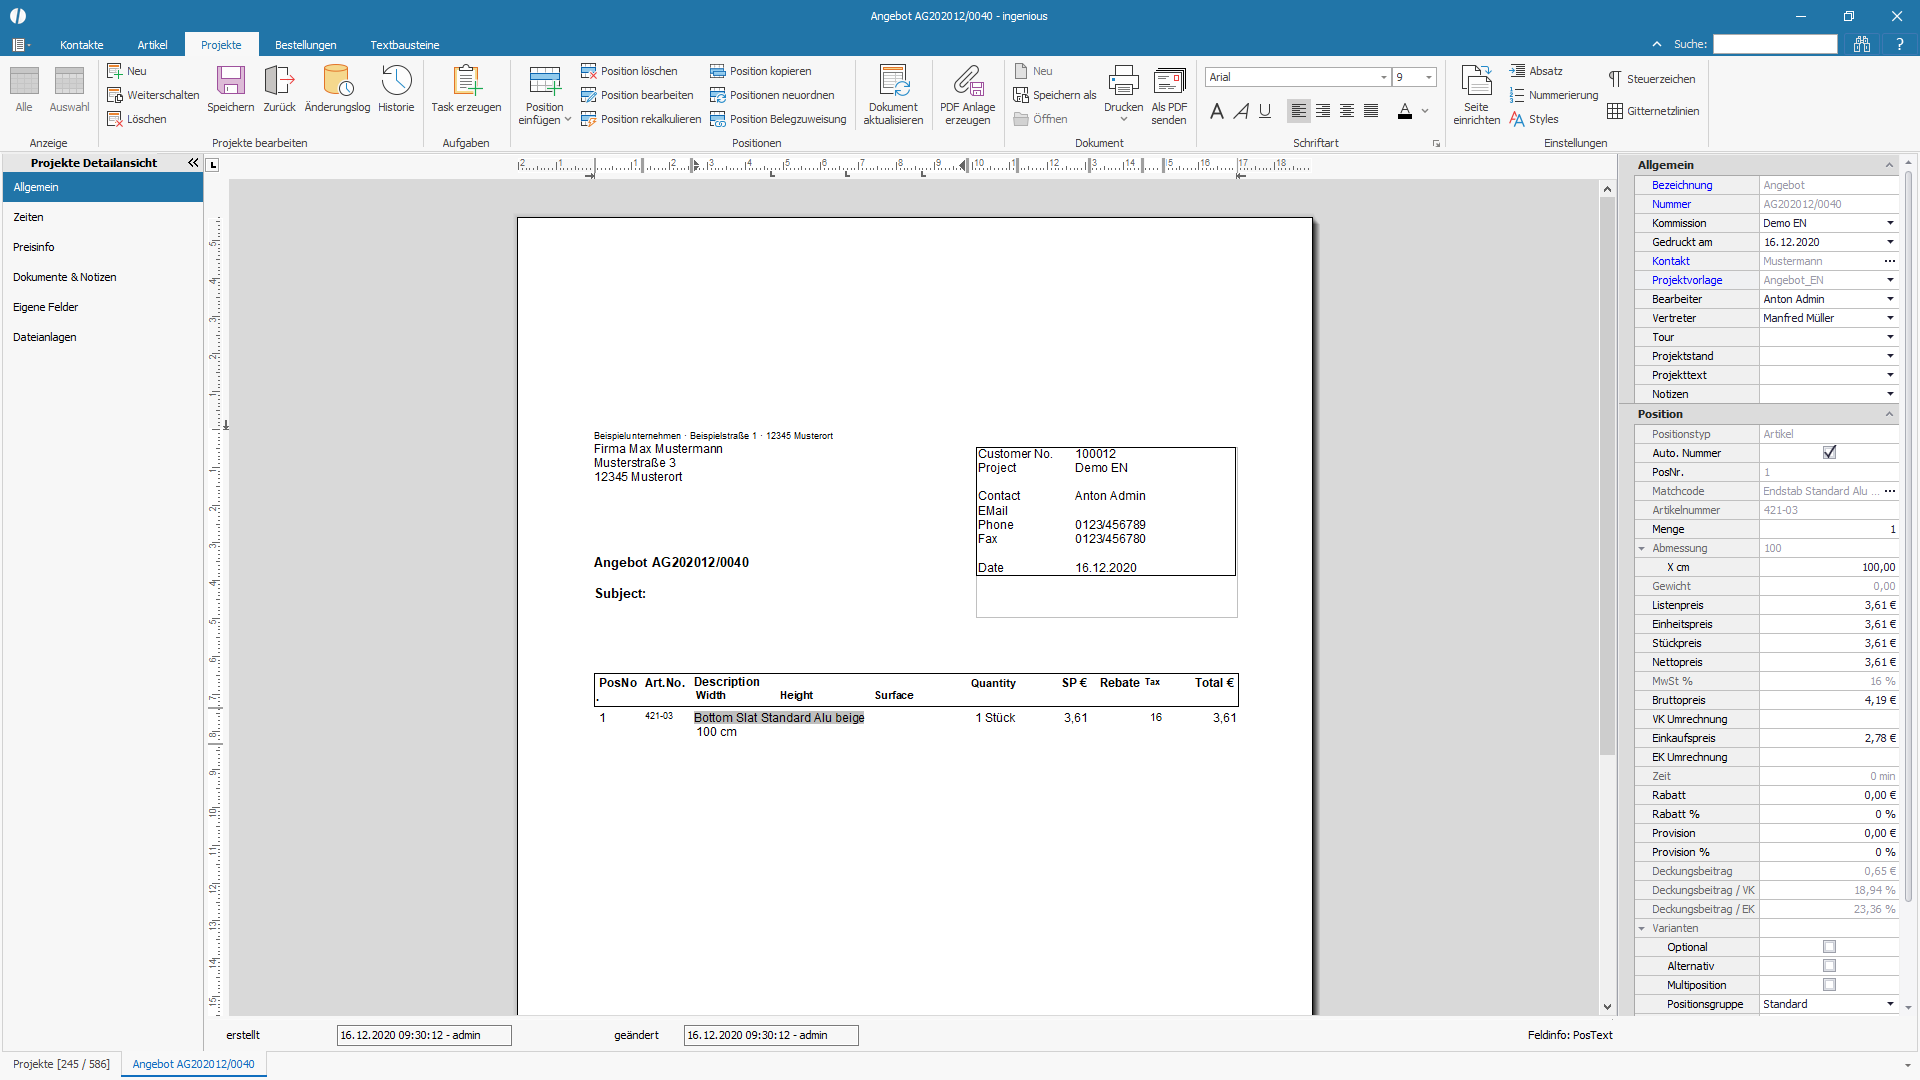1920x1080 pixels.
Task: Click the font color A swatch
Action: coord(1405,111)
